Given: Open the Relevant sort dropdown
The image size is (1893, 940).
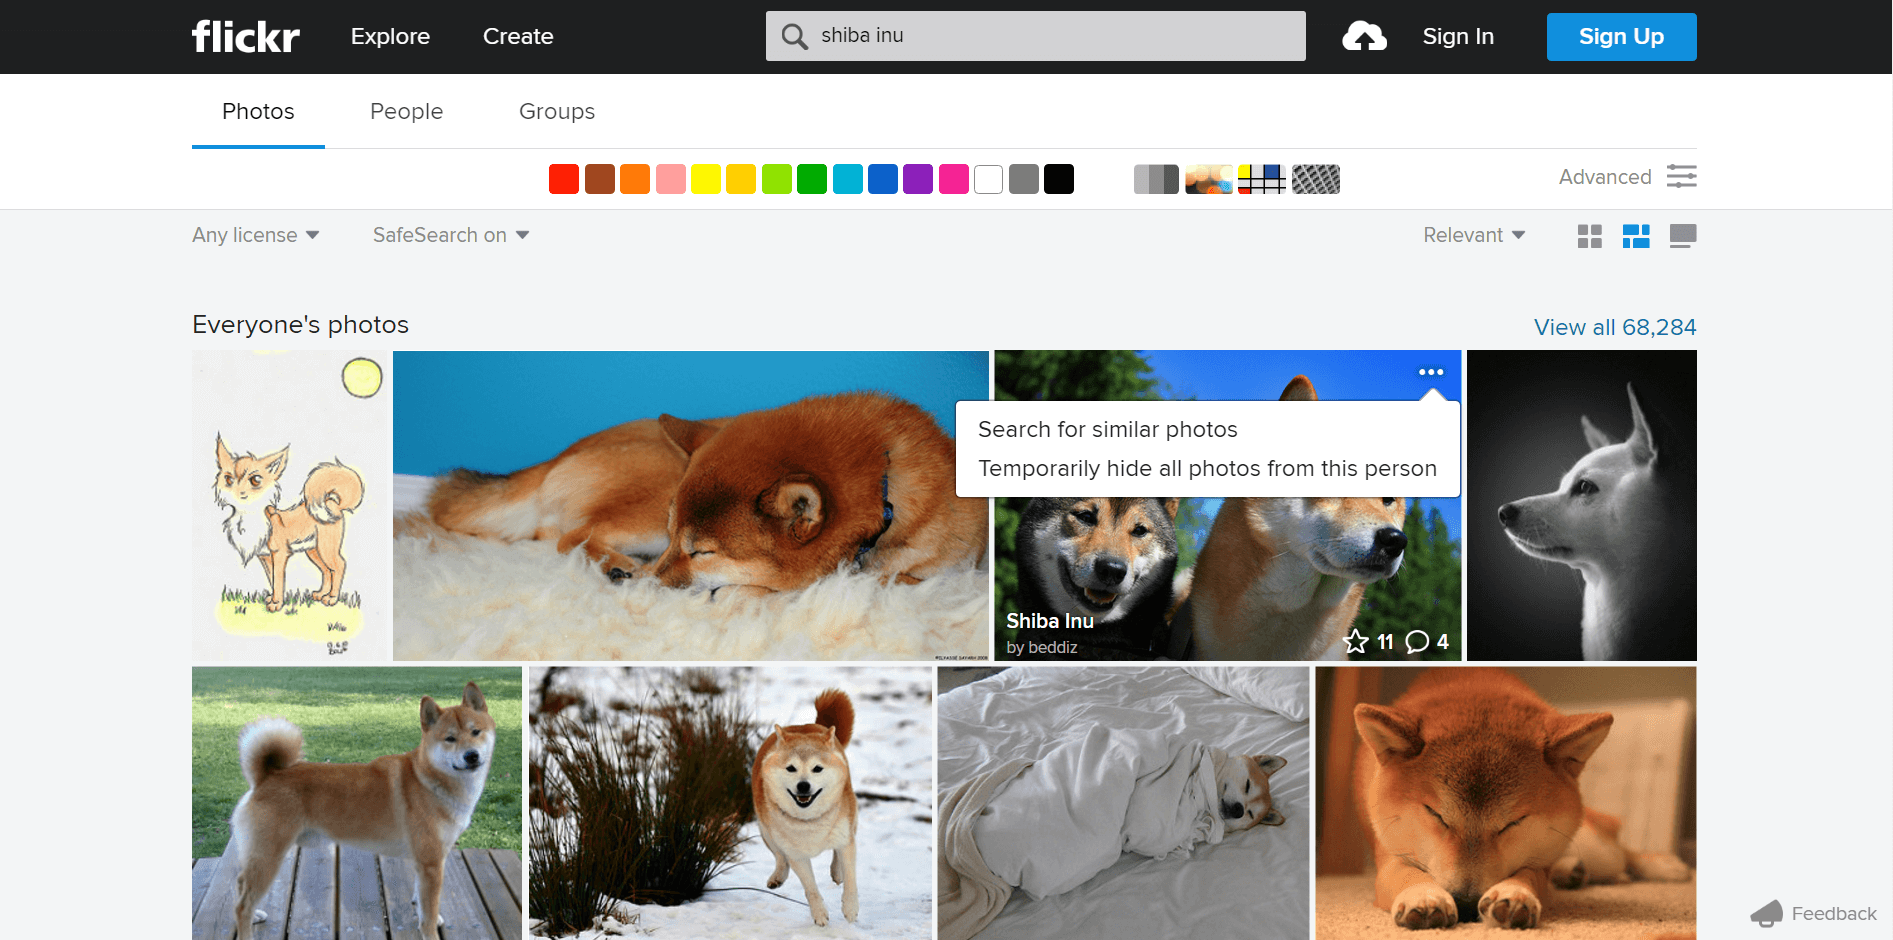Looking at the screenshot, I should pos(1474,235).
